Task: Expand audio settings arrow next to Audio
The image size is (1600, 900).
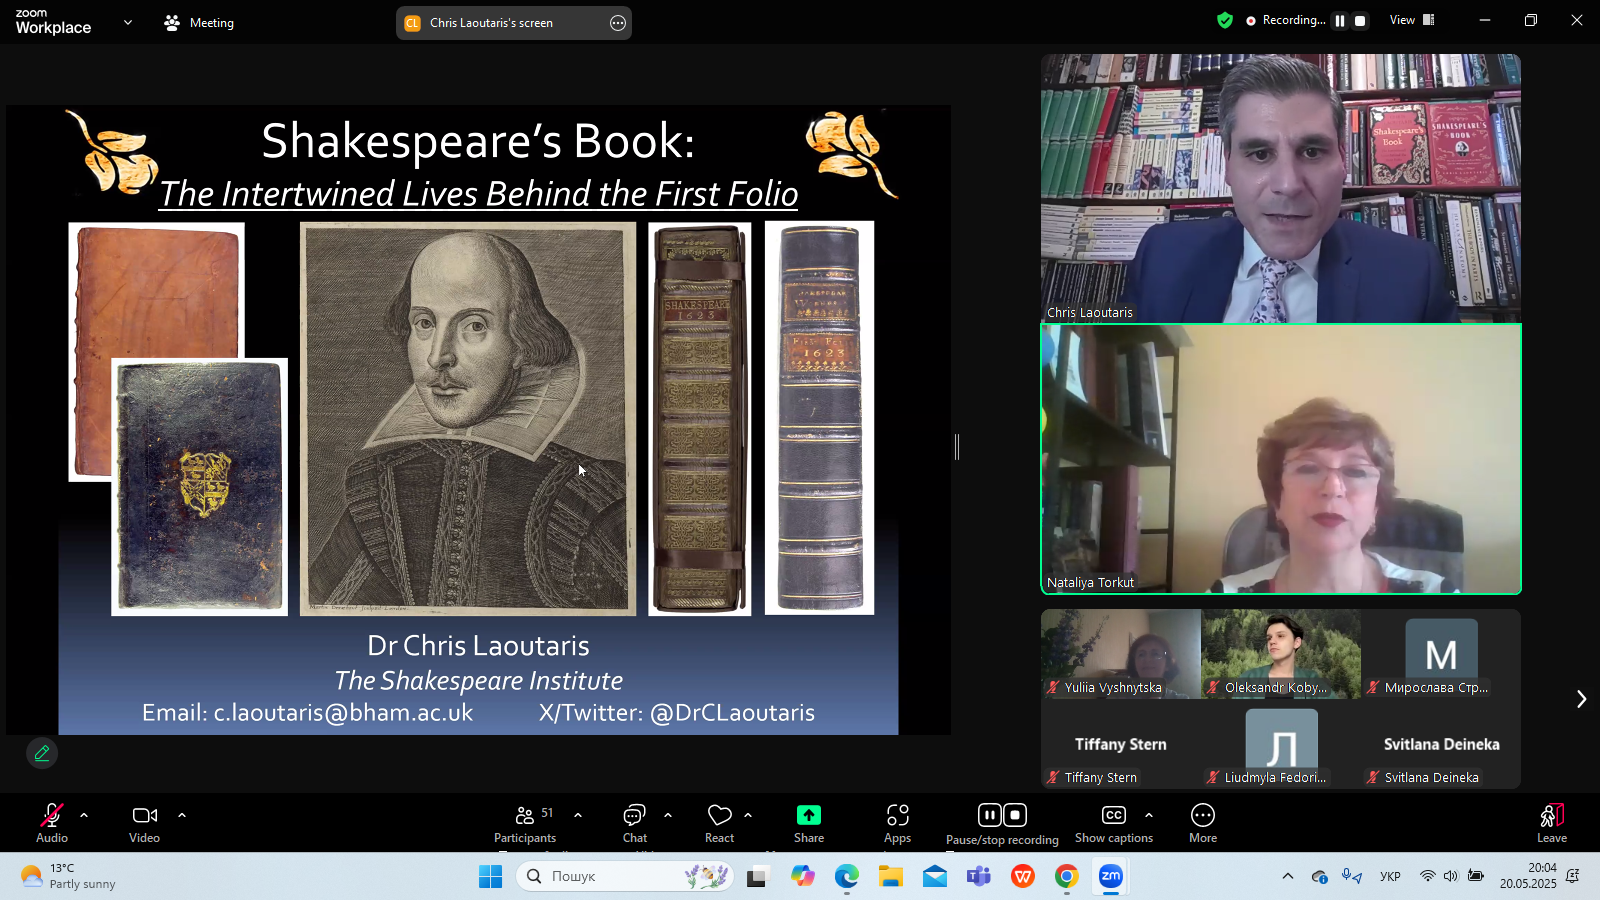Action: pyautogui.click(x=84, y=815)
